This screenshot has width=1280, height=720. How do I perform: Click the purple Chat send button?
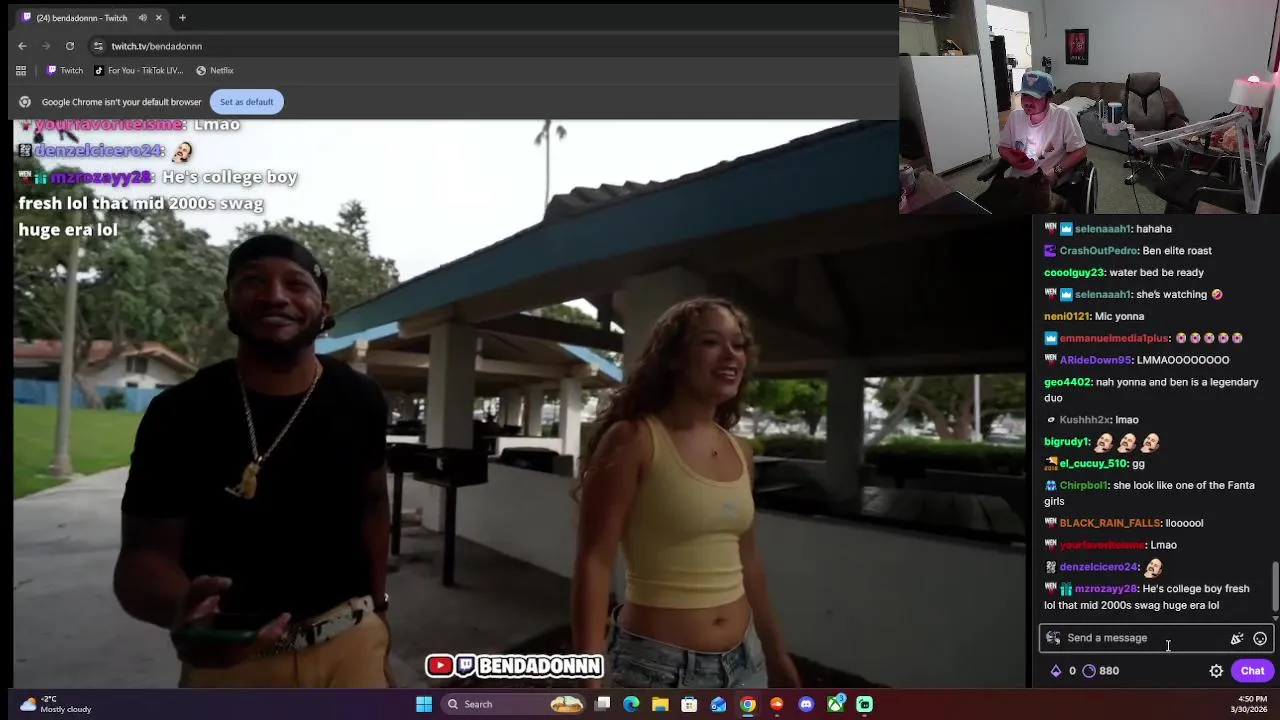click(x=1252, y=671)
